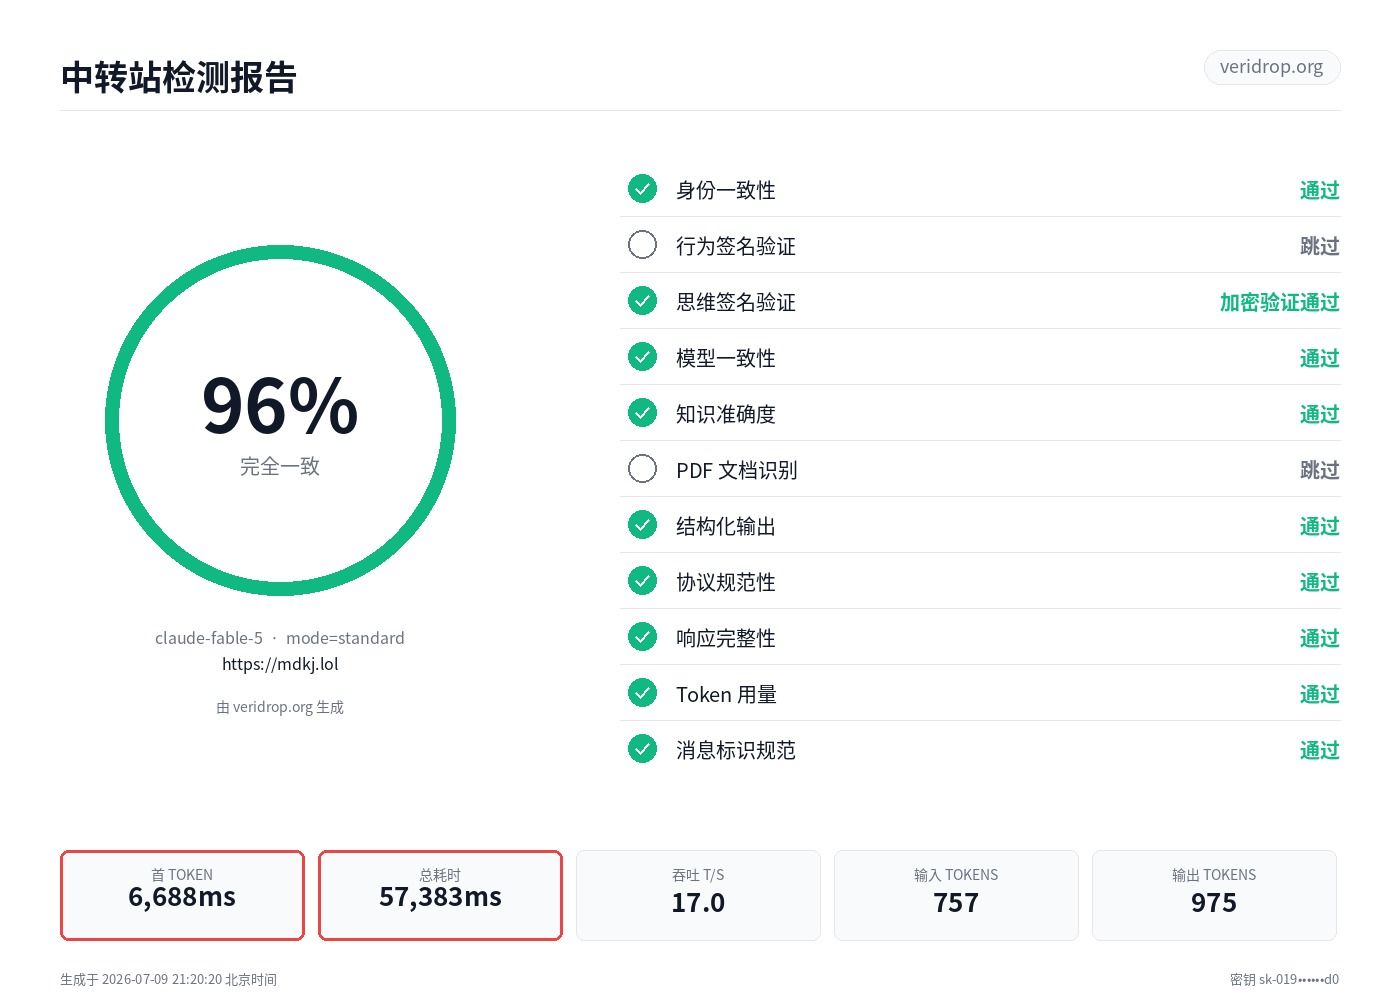Click the green check icon beside 思维签名验证
The width and height of the screenshot is (1400, 1000).
[x=642, y=301]
